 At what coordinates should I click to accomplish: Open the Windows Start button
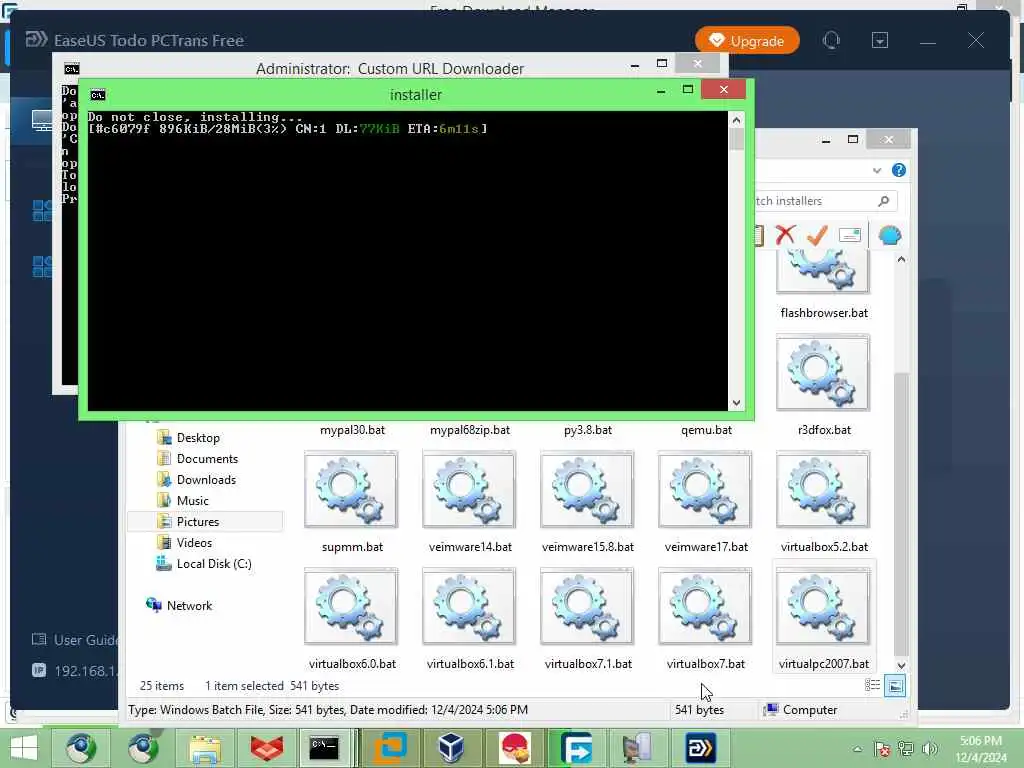coord(24,748)
